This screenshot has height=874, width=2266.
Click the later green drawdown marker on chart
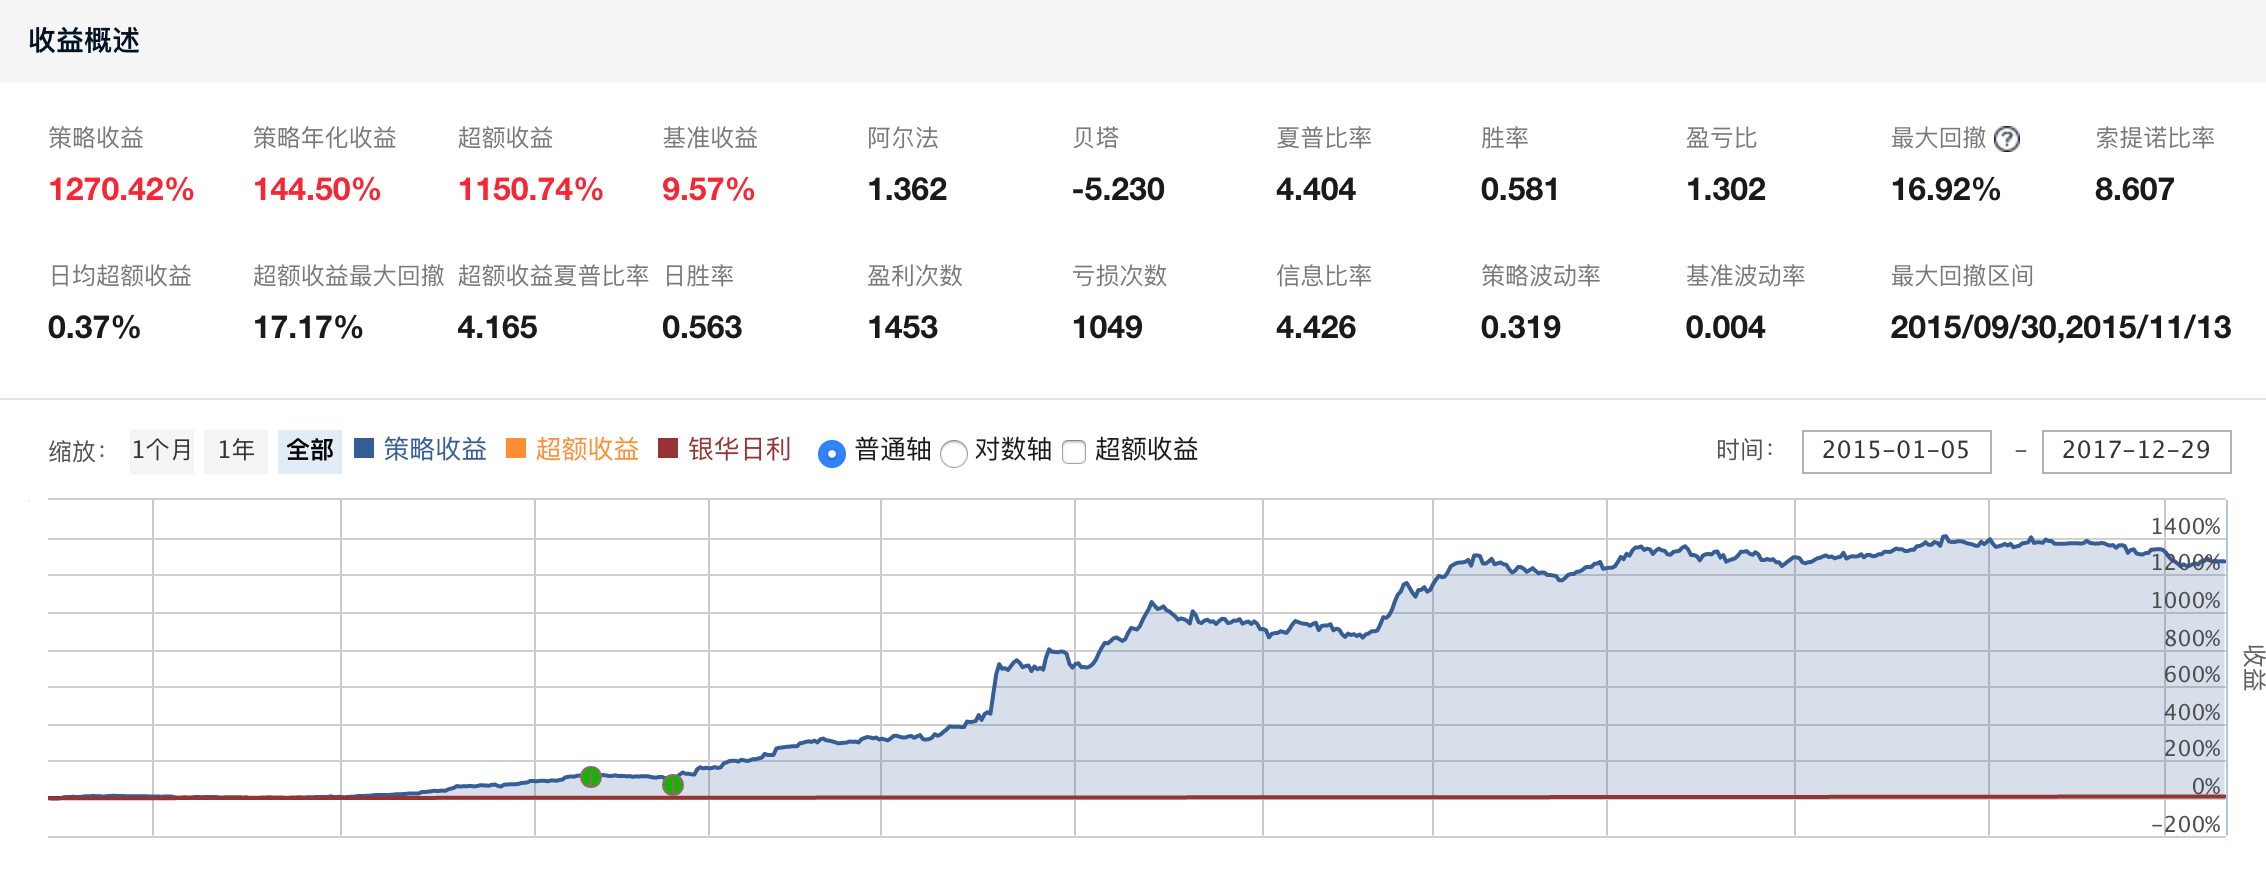click(673, 785)
